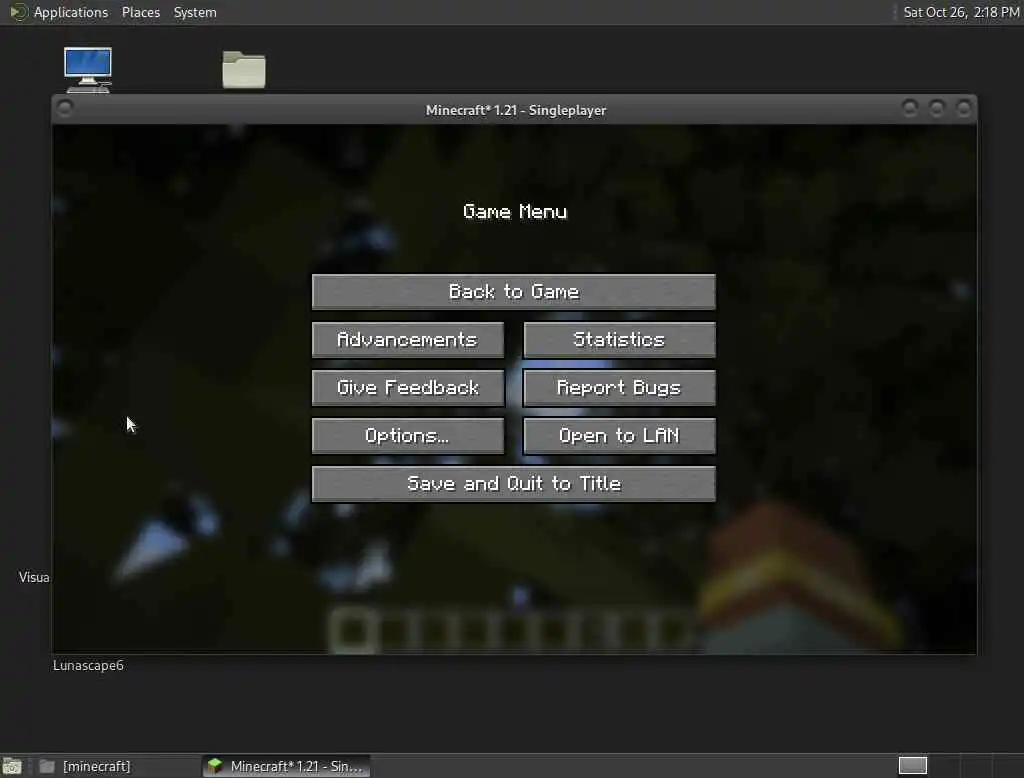Save and Quit to Title
Image resolution: width=1024 pixels, height=778 pixels.
513,484
